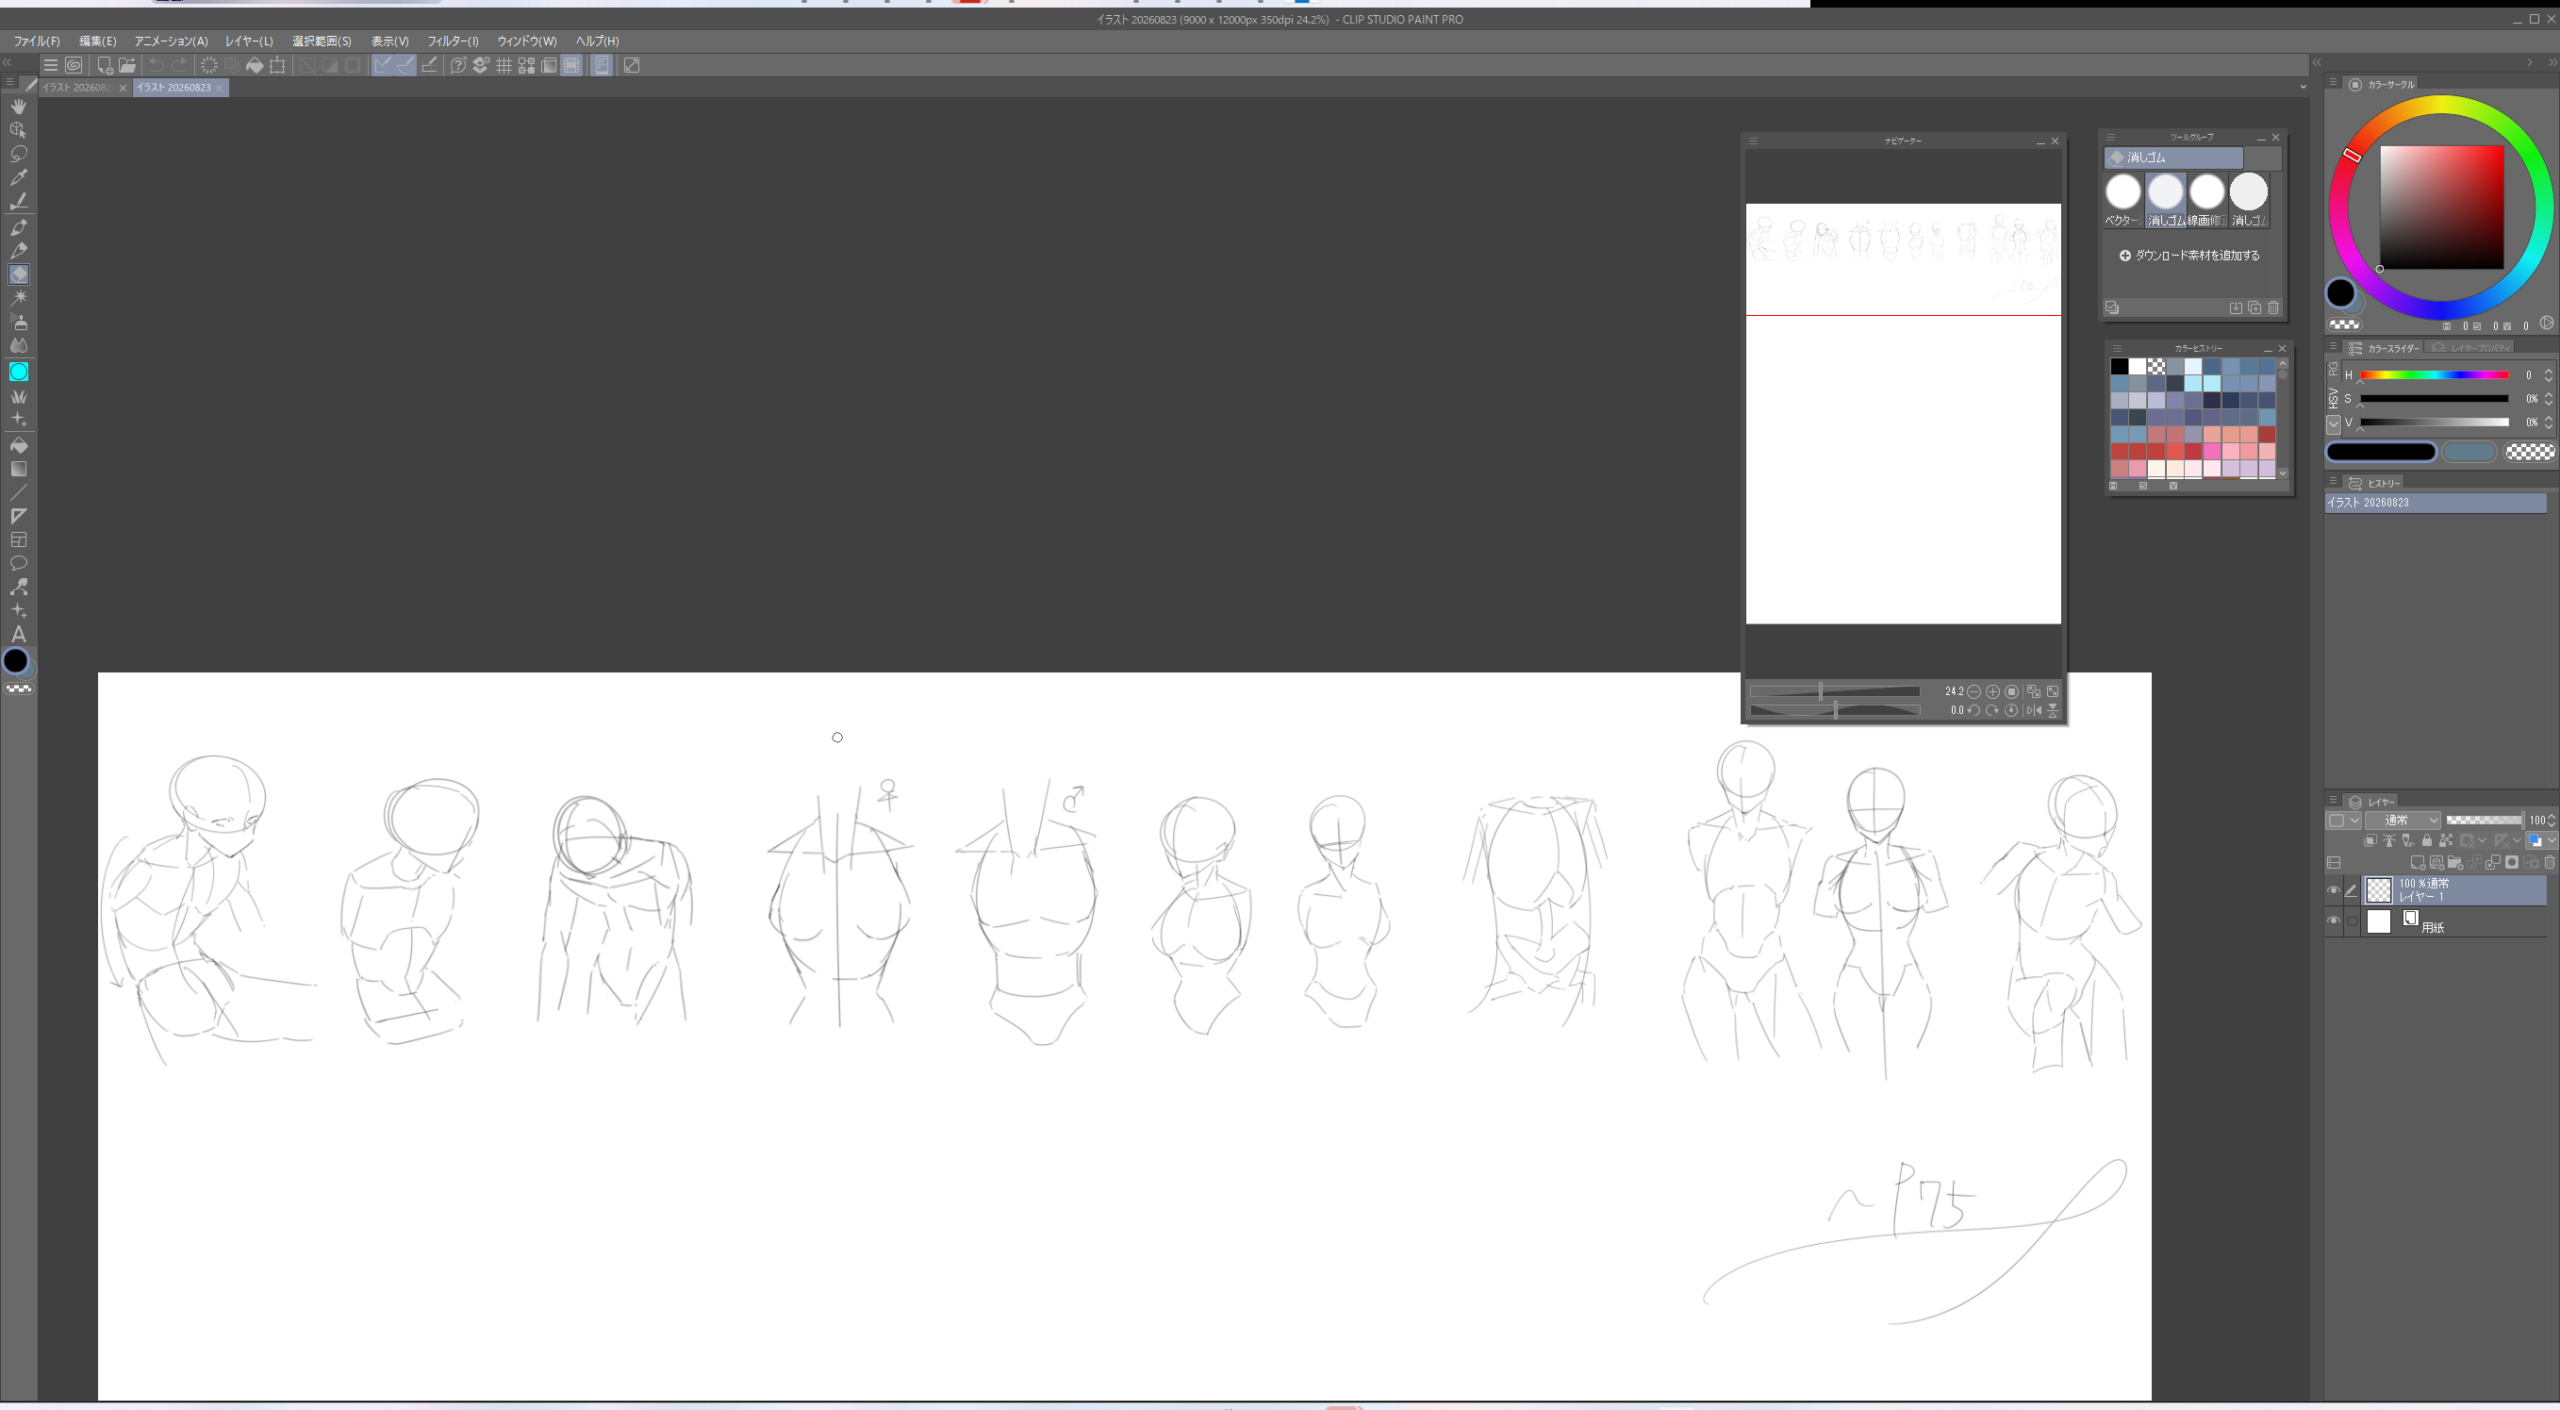Screen dimensions: 2560x1410
Task: Click the Lock Layer padlock icon
Action: pyautogui.click(x=2427, y=841)
